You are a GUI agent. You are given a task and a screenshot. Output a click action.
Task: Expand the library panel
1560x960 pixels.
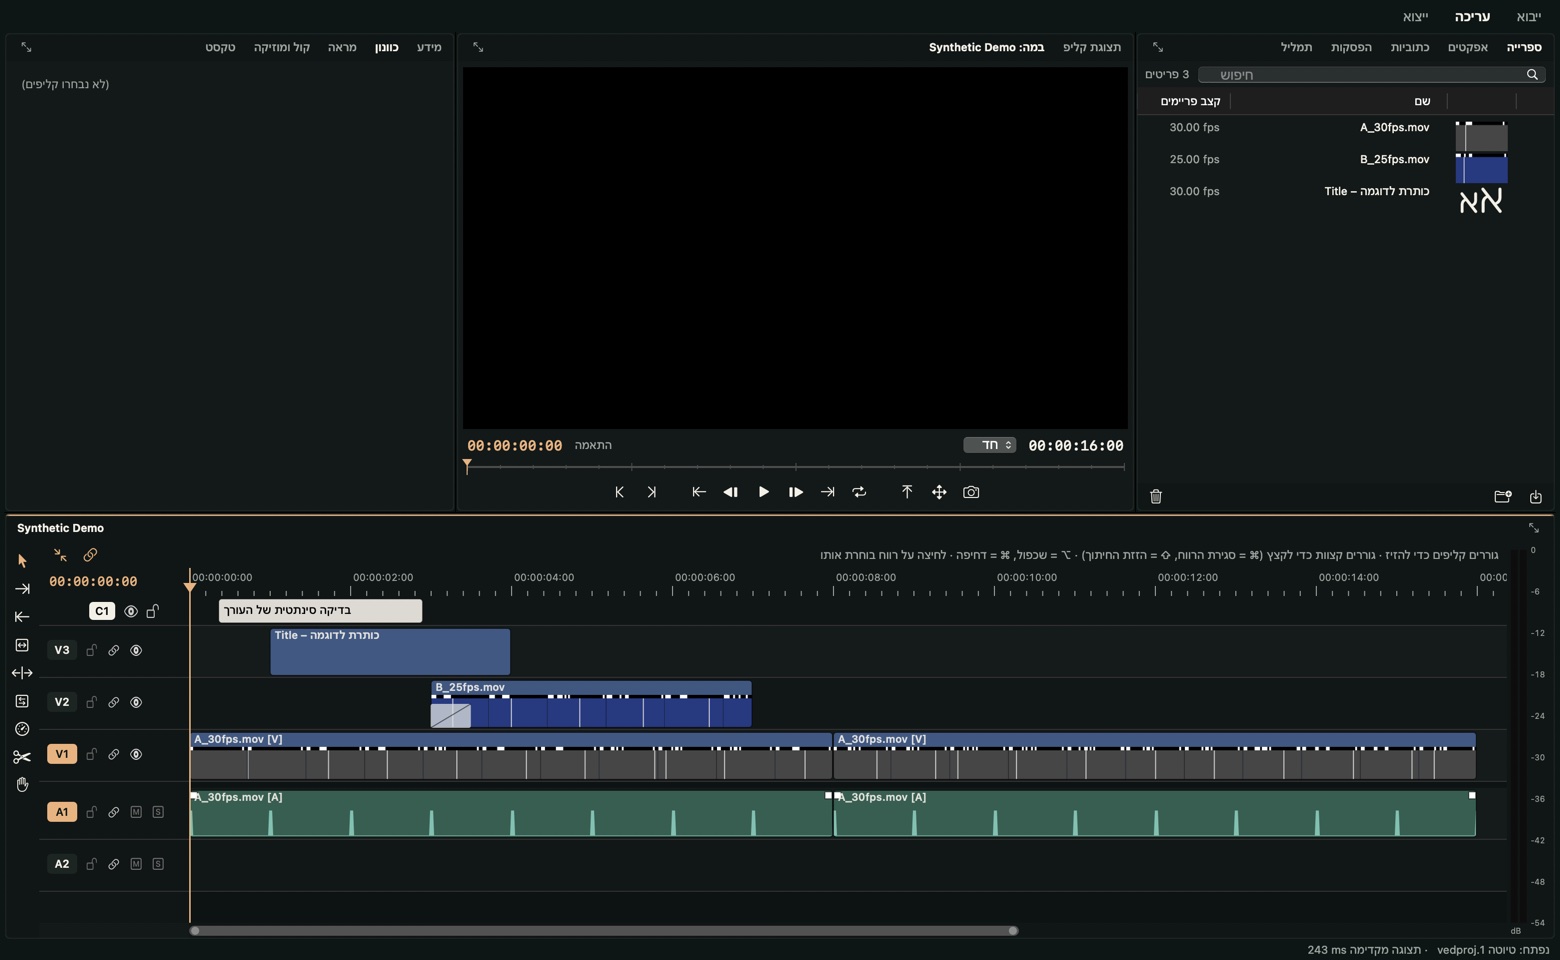[1157, 47]
